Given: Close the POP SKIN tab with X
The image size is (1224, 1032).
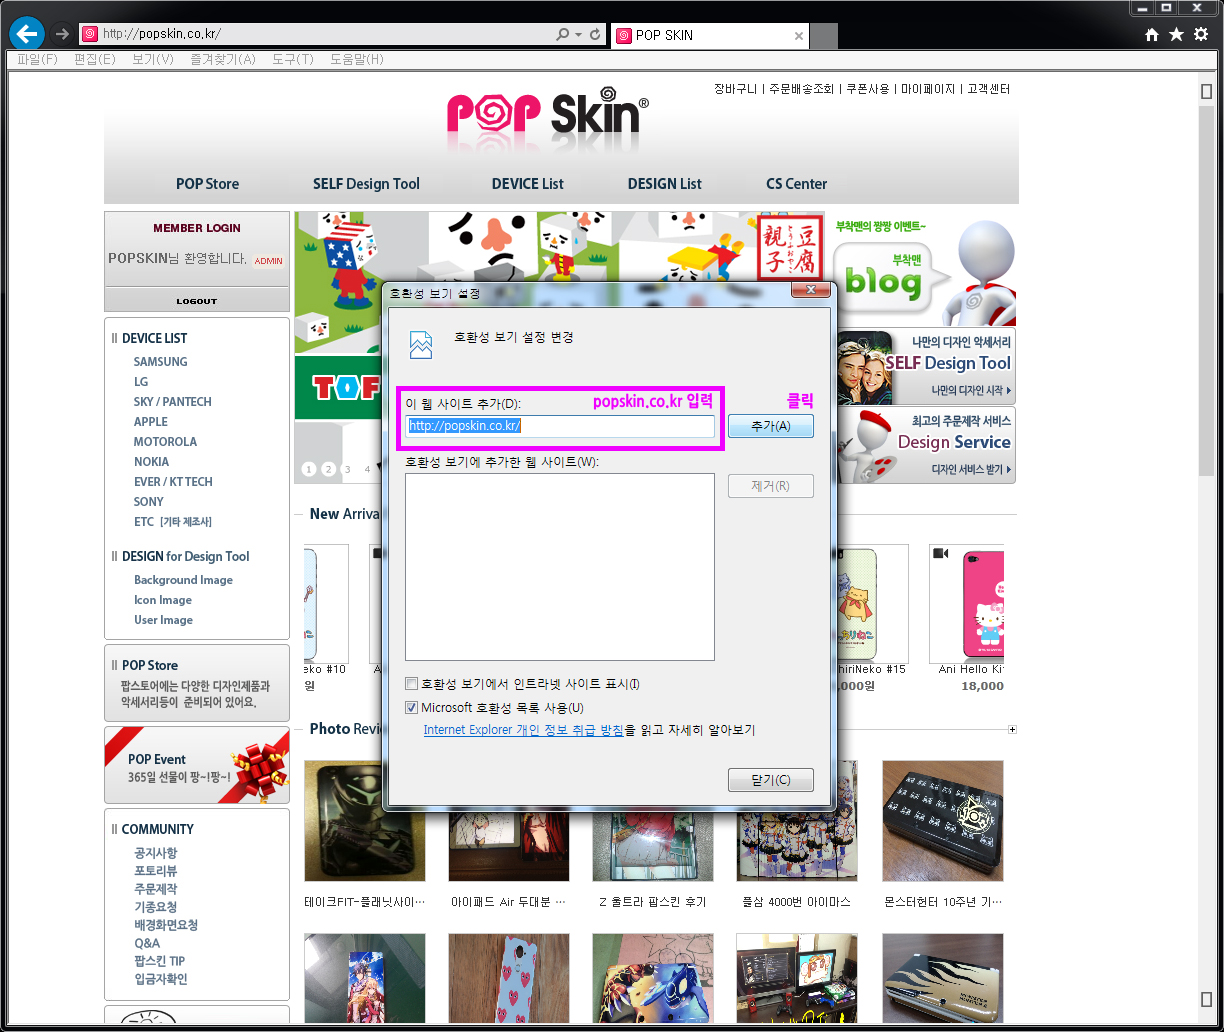Looking at the screenshot, I should click(x=798, y=35).
